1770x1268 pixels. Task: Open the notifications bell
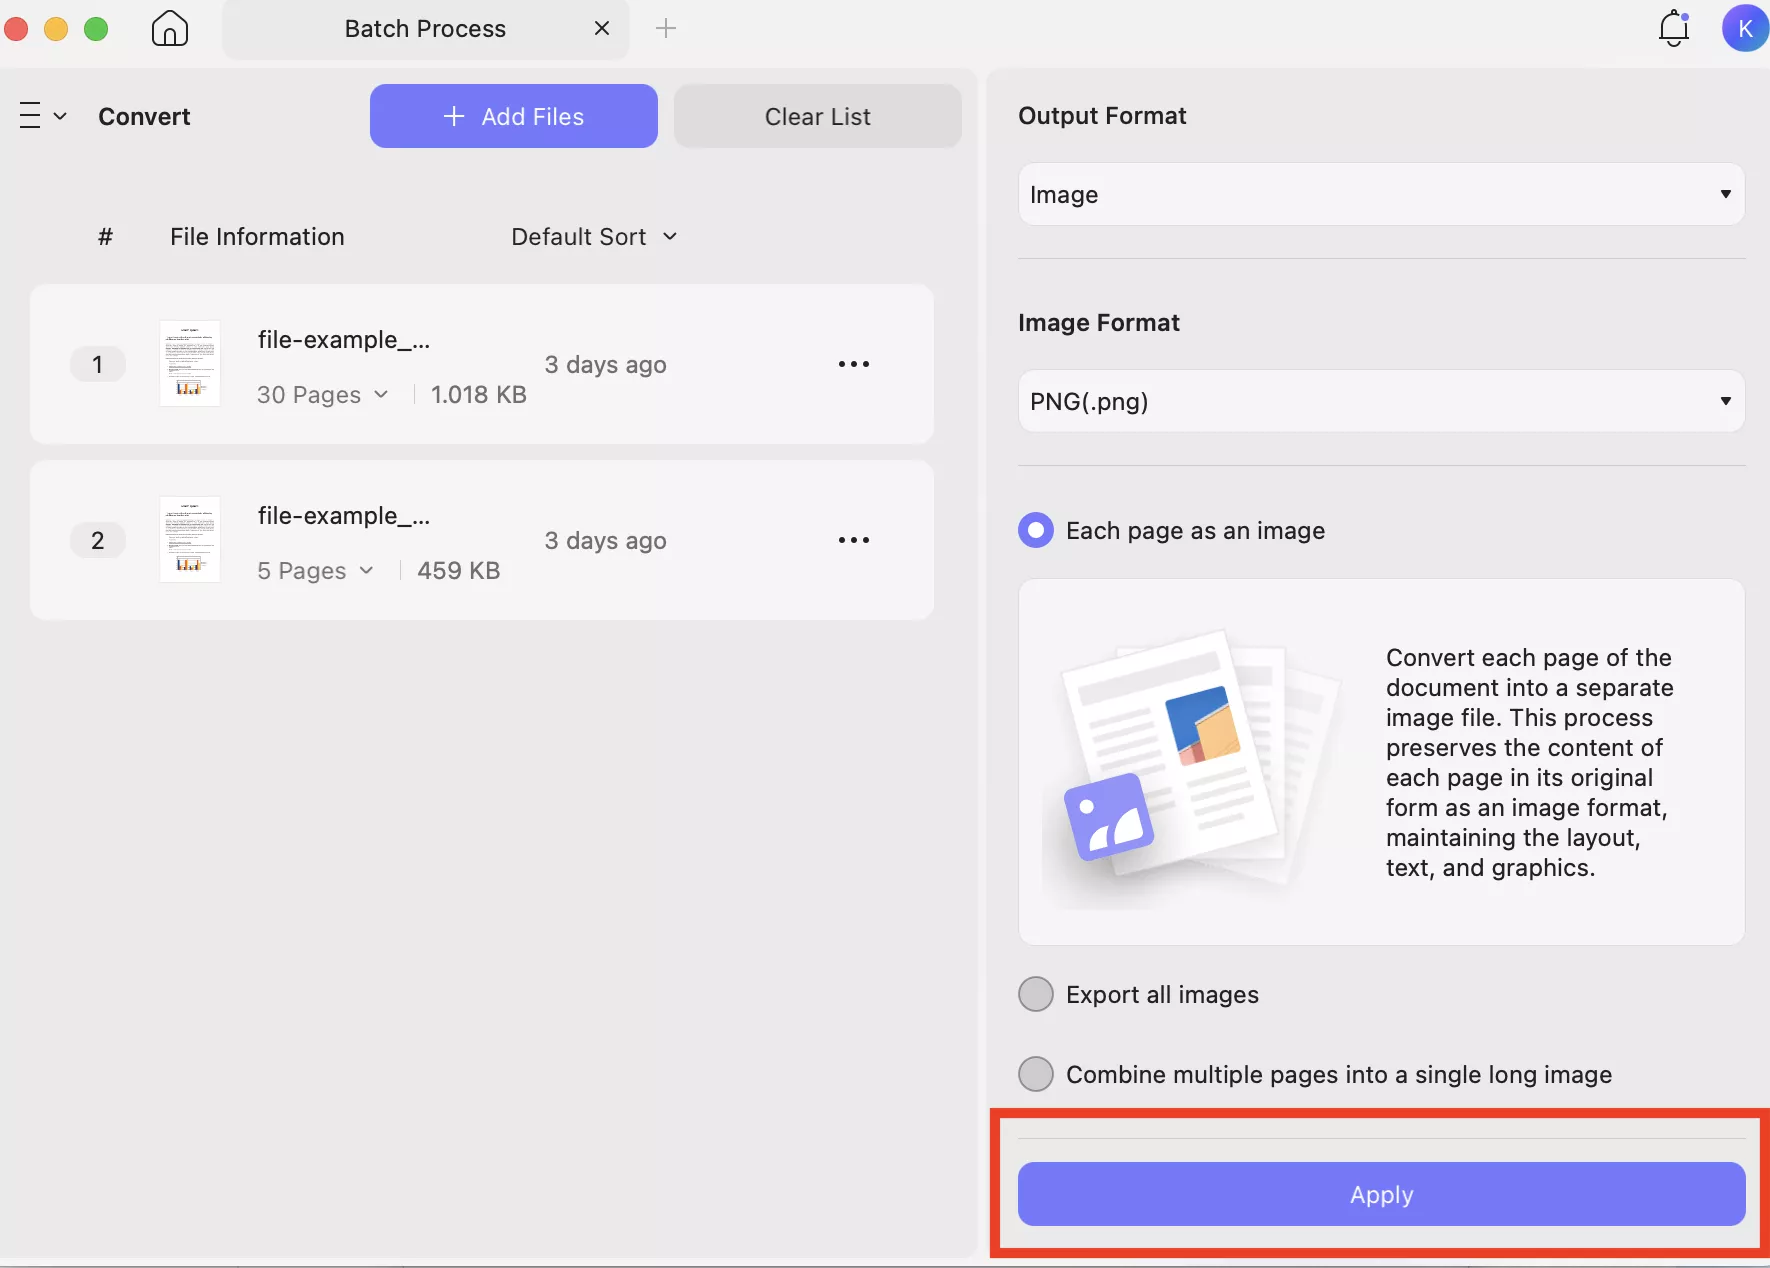(1674, 29)
